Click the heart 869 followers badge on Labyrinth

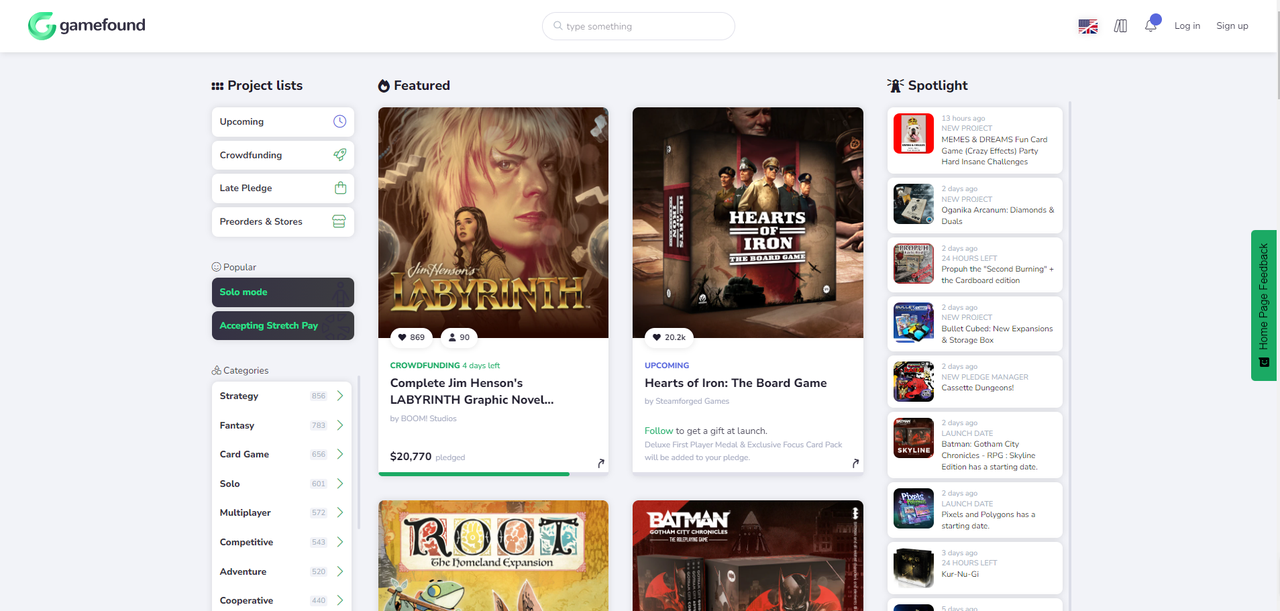pos(411,337)
